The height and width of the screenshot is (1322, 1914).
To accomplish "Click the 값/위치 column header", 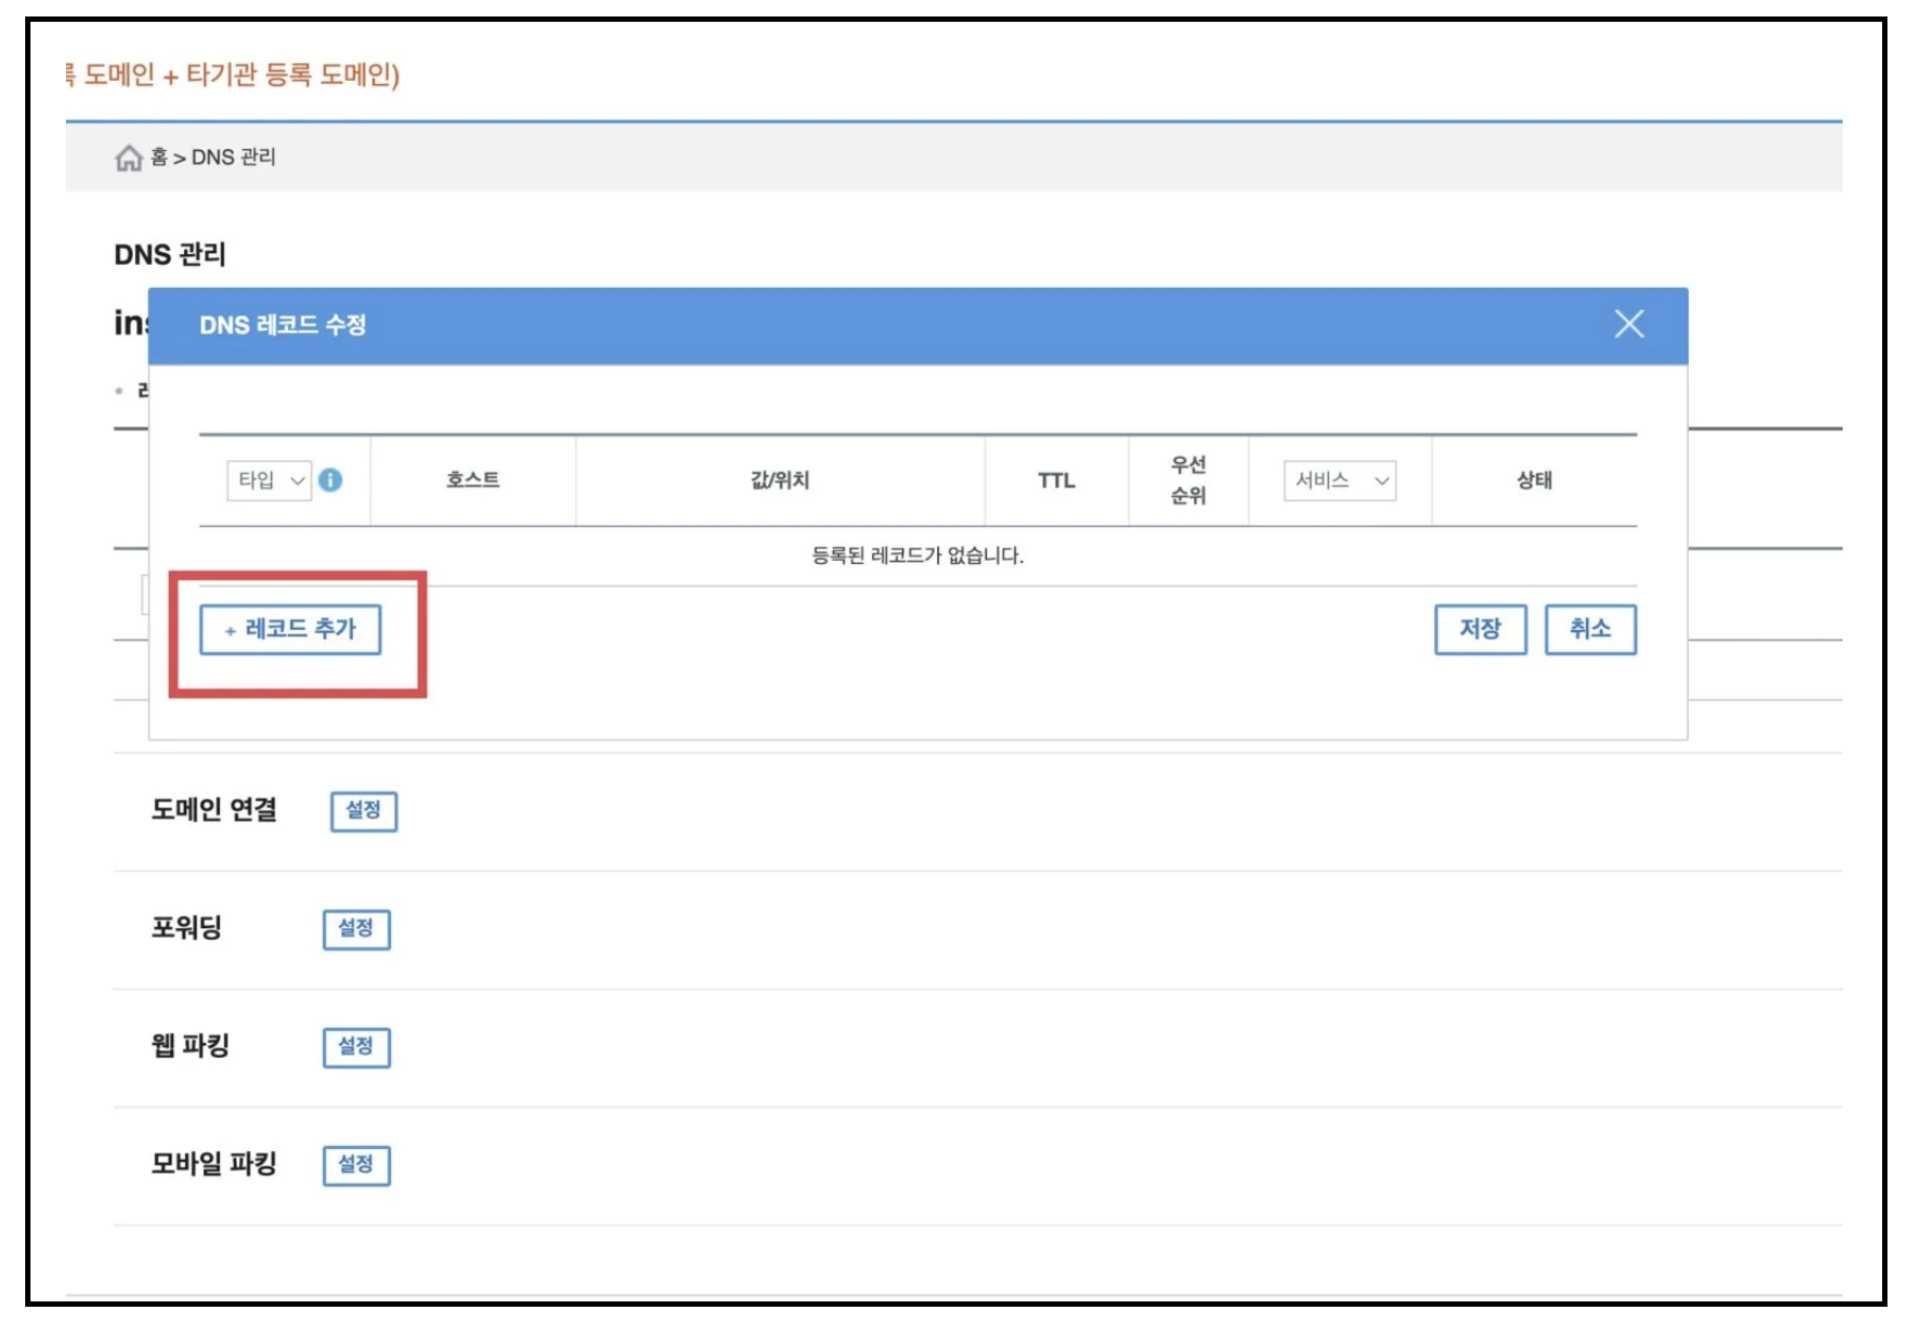I will coord(779,480).
